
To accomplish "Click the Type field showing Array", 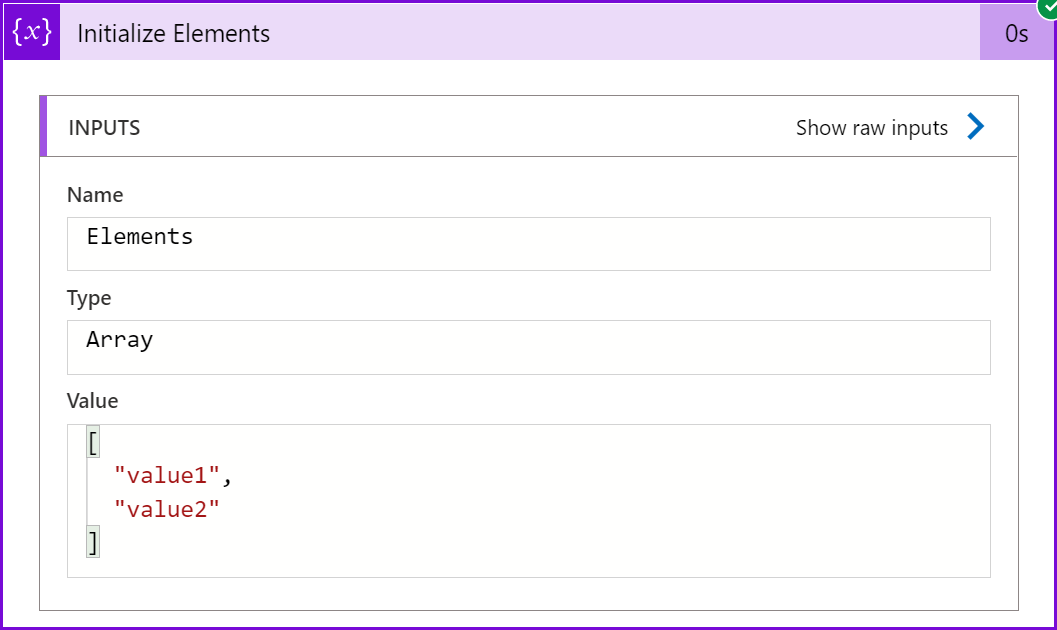I will pyautogui.click(x=528, y=346).
